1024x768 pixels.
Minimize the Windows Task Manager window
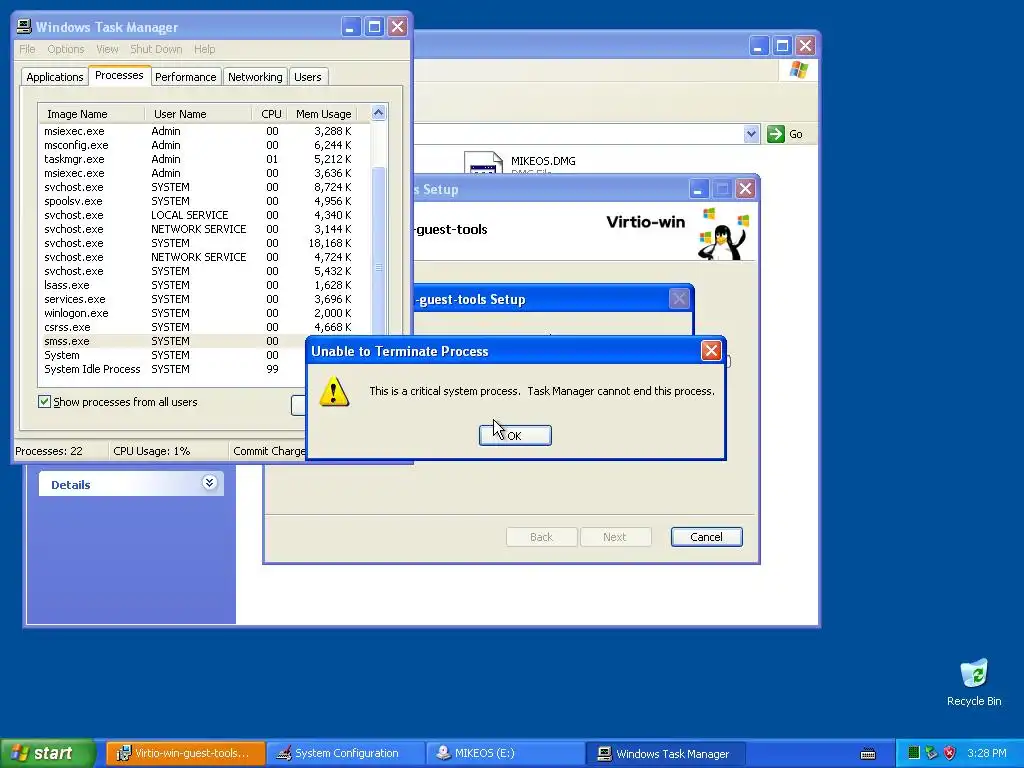tap(351, 27)
